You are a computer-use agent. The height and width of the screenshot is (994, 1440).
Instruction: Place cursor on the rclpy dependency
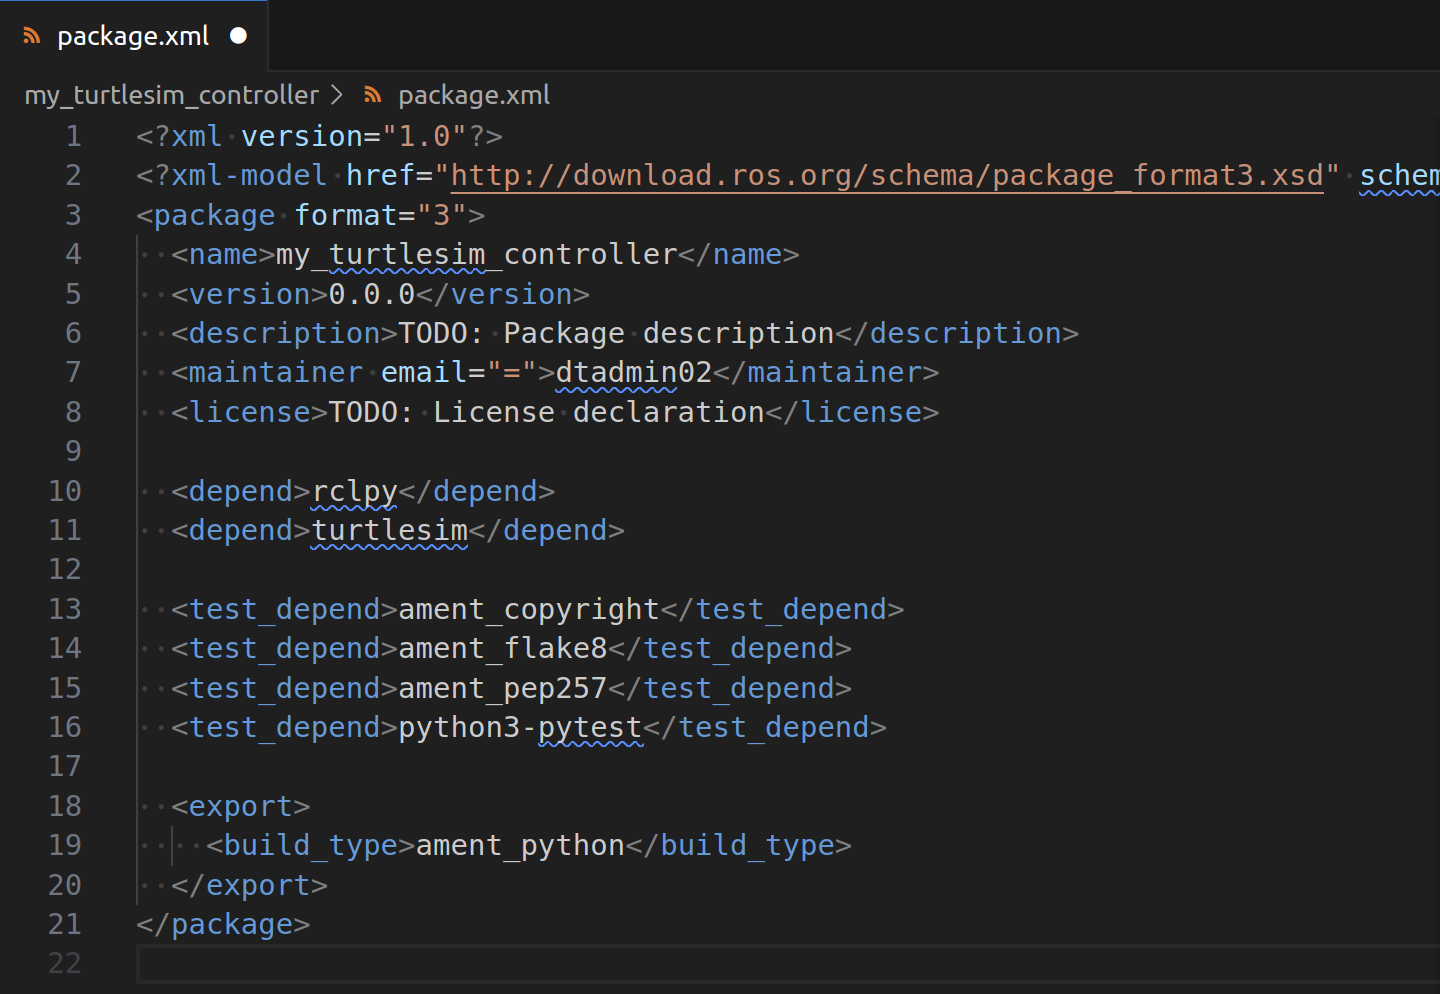coord(354,490)
